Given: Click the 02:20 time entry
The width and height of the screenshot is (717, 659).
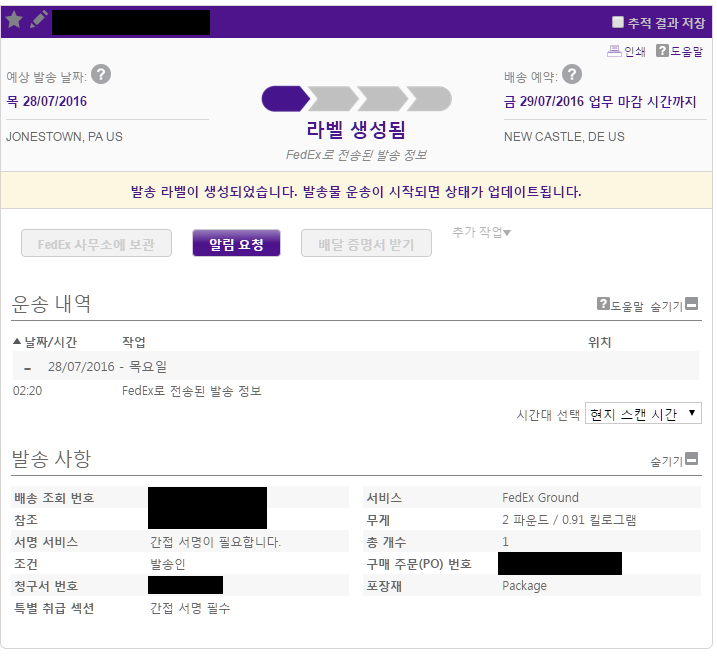Looking at the screenshot, I should (27, 391).
